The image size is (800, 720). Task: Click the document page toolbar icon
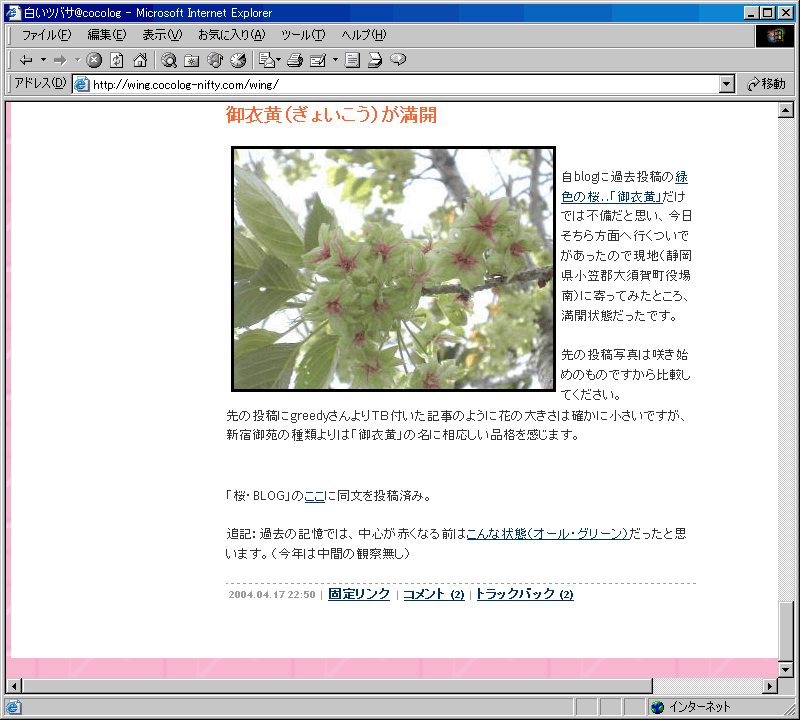pos(352,60)
